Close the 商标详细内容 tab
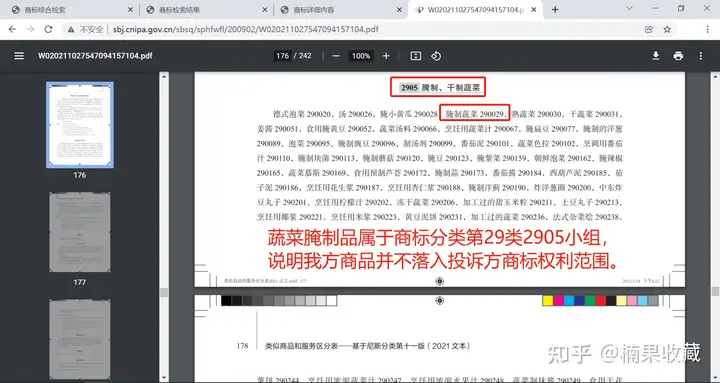The image size is (720, 383). tap(399, 10)
